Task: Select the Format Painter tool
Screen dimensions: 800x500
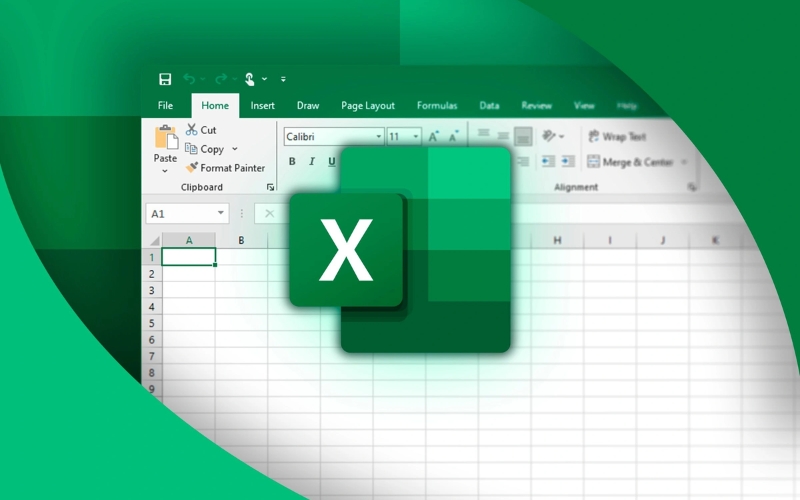Action: click(225, 168)
